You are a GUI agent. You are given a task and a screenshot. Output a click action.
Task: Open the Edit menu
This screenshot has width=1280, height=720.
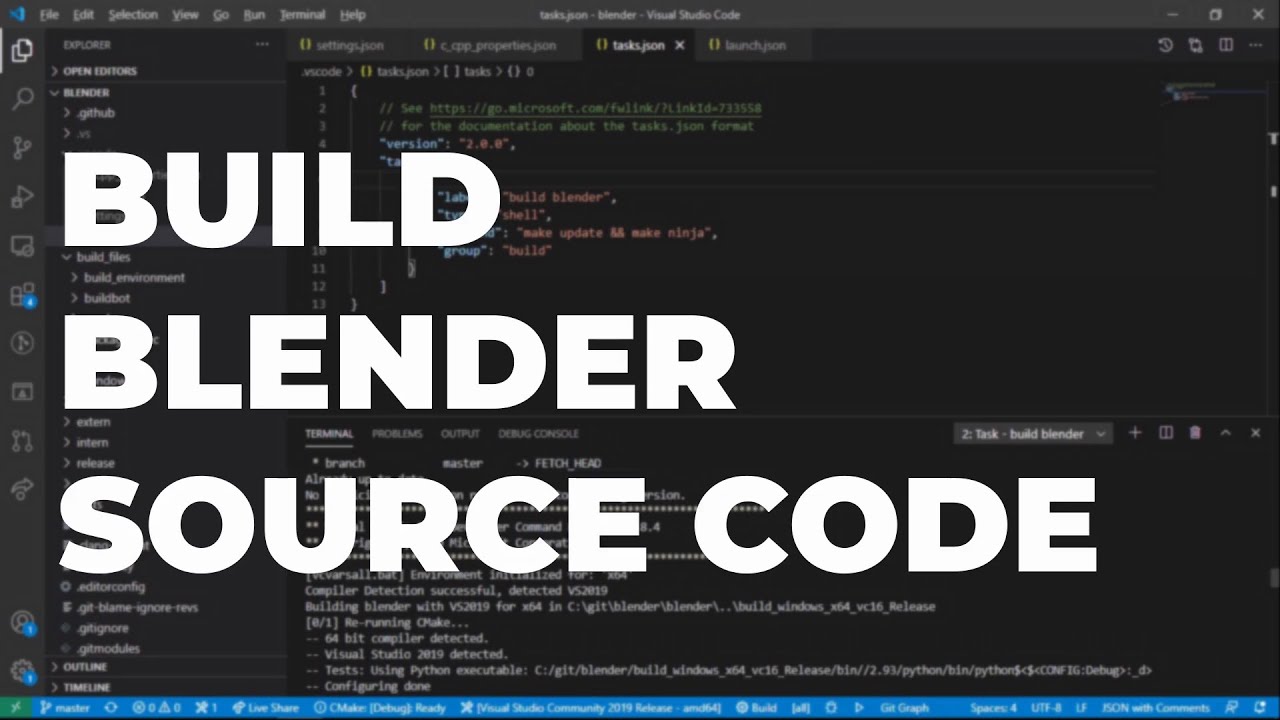(x=83, y=15)
